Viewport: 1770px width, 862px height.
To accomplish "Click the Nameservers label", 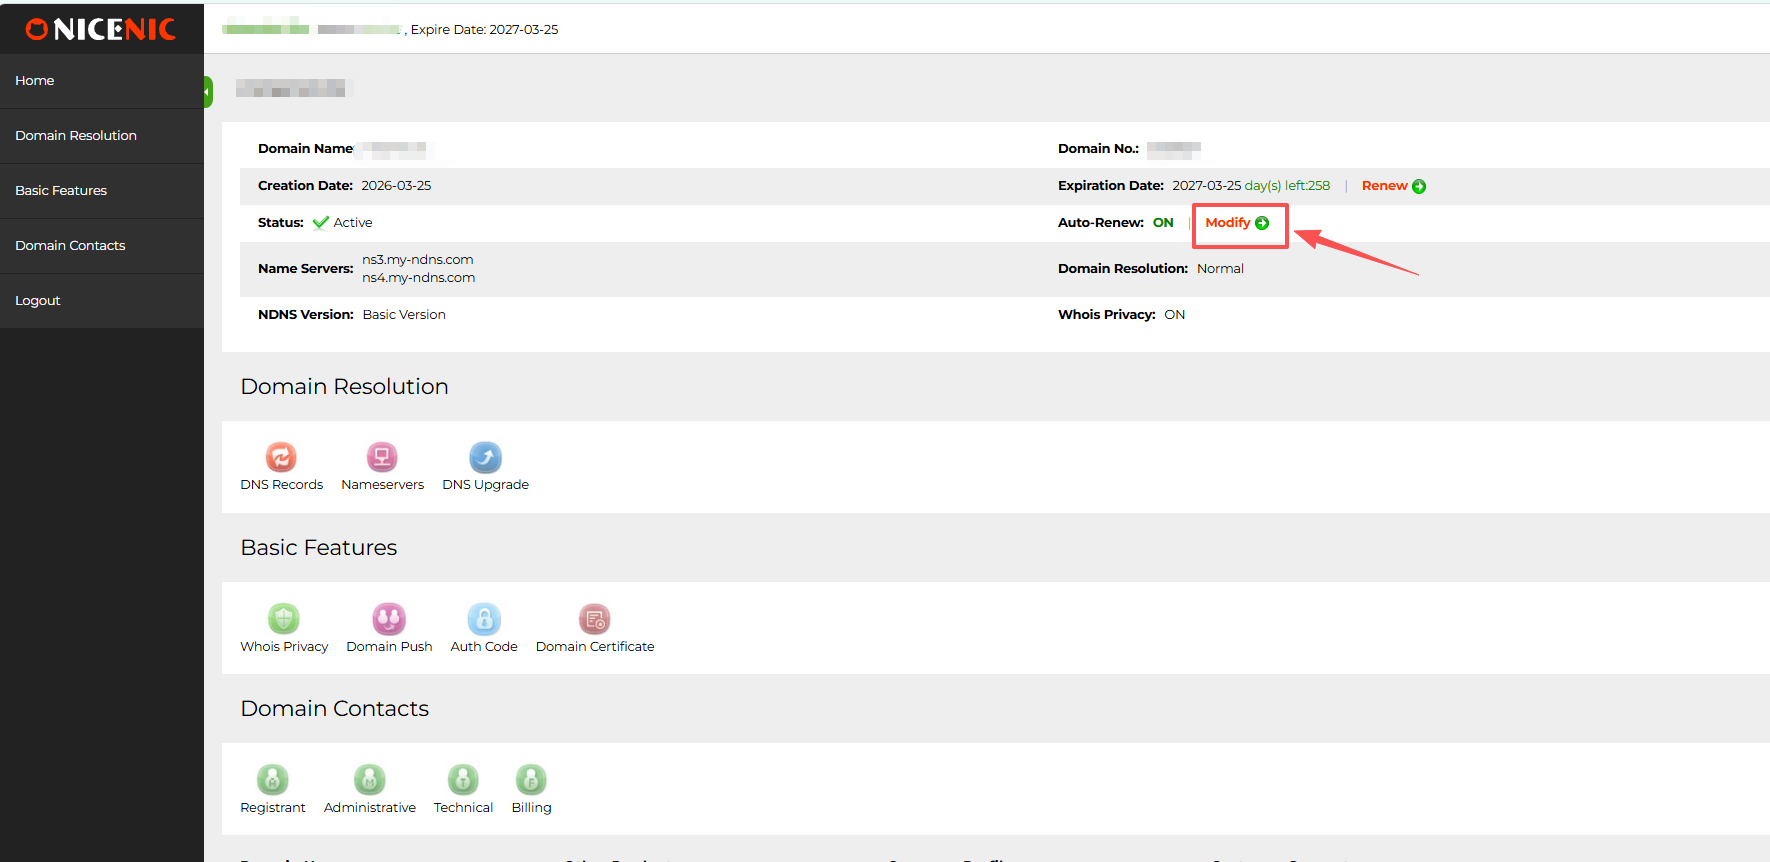I will pyautogui.click(x=382, y=485).
